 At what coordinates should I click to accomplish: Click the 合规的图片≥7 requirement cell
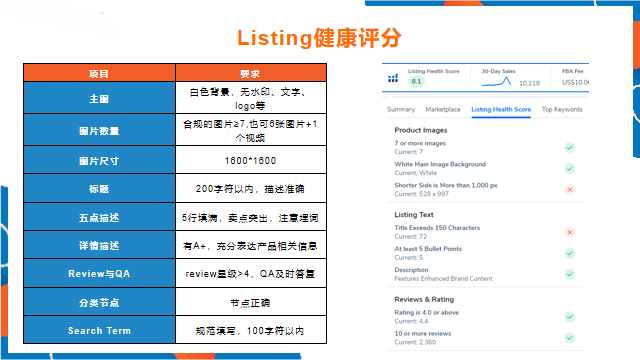coord(251,131)
